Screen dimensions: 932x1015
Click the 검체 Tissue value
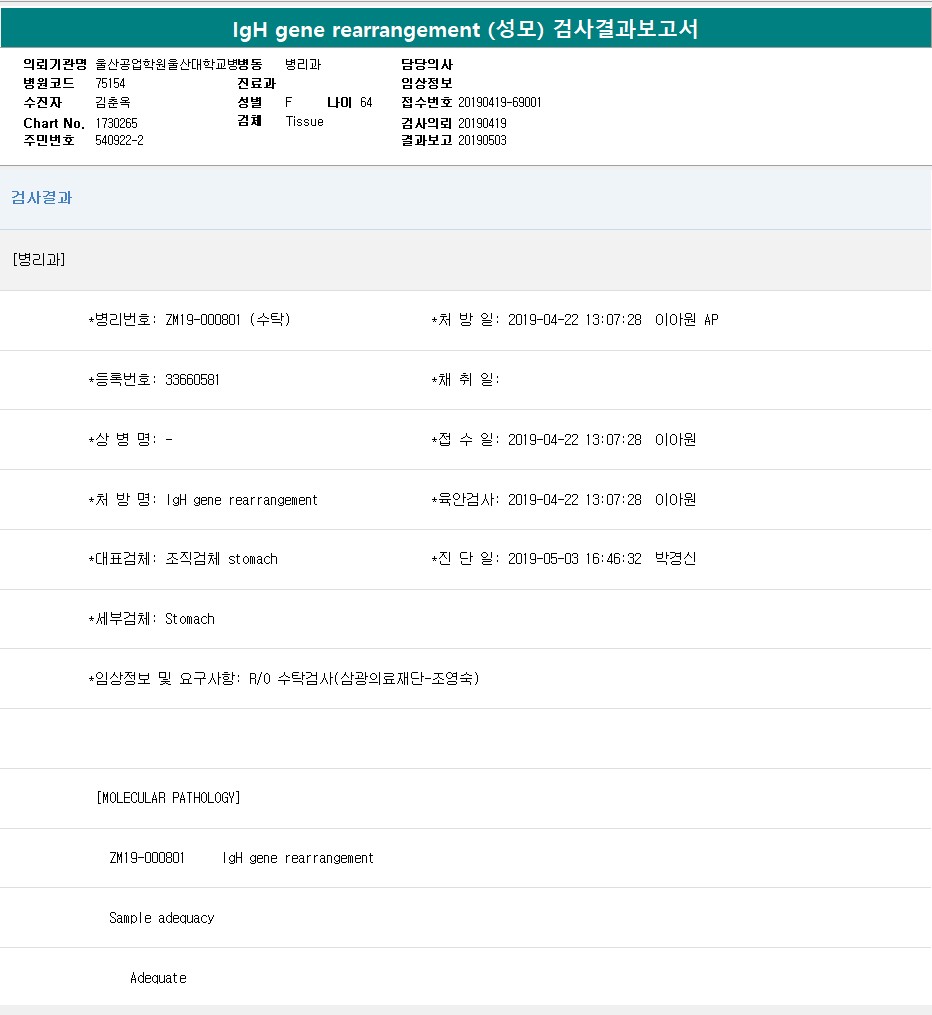pos(304,121)
